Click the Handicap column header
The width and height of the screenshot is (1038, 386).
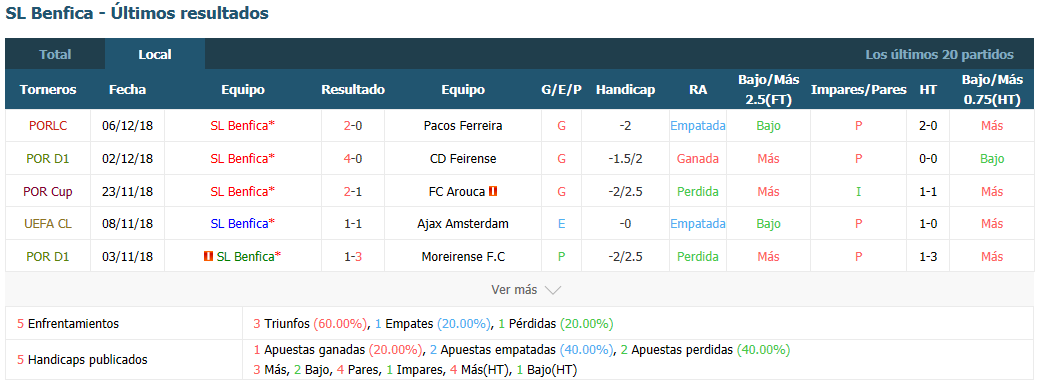[625, 89]
